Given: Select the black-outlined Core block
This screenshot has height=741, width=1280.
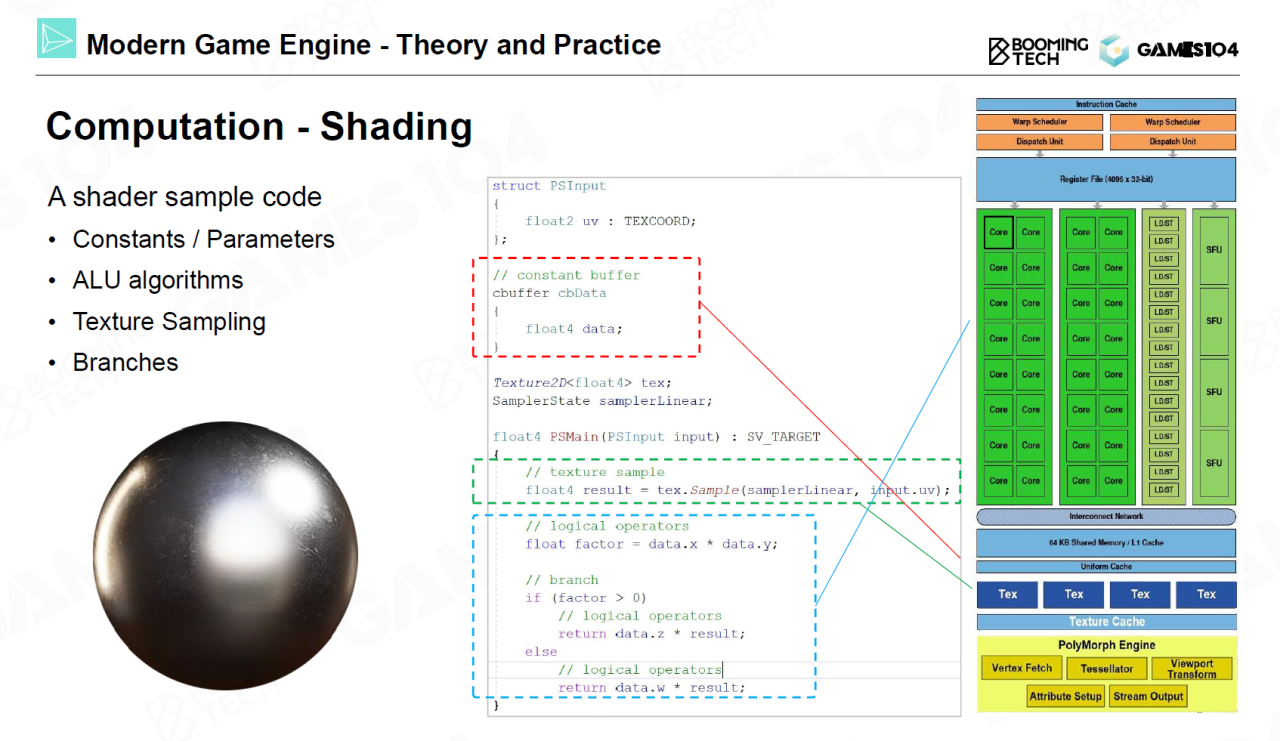Looking at the screenshot, I should click(998, 232).
